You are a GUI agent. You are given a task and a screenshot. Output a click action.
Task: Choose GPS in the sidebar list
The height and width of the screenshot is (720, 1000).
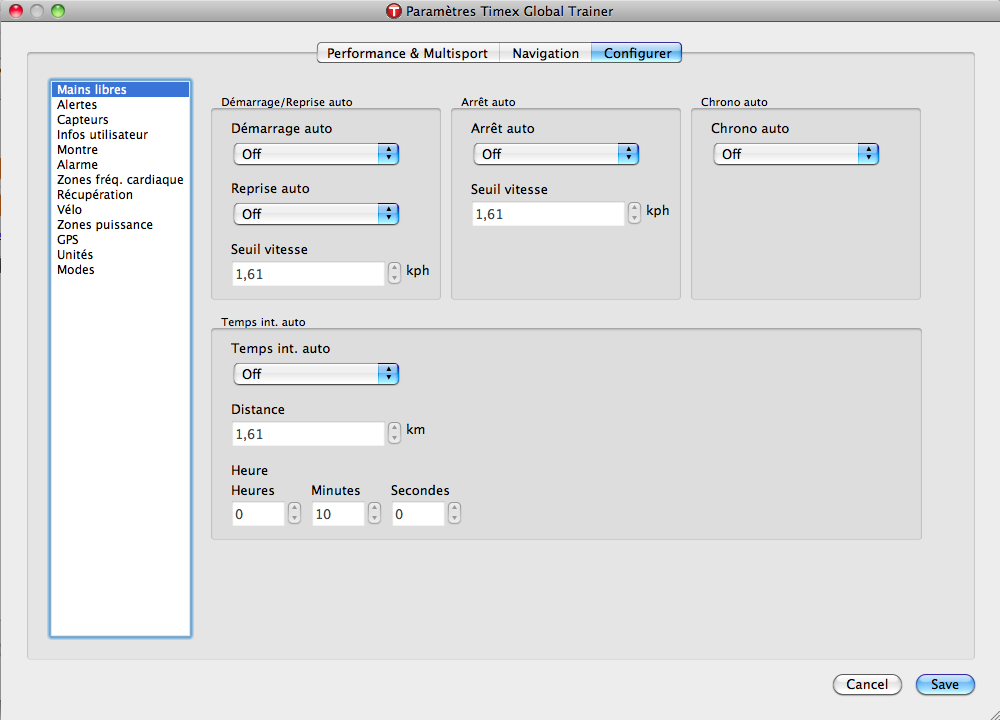68,240
